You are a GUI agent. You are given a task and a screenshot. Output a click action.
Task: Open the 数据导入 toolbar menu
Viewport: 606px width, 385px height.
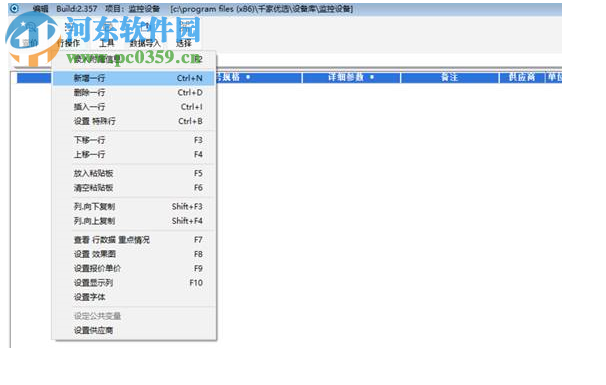point(145,43)
